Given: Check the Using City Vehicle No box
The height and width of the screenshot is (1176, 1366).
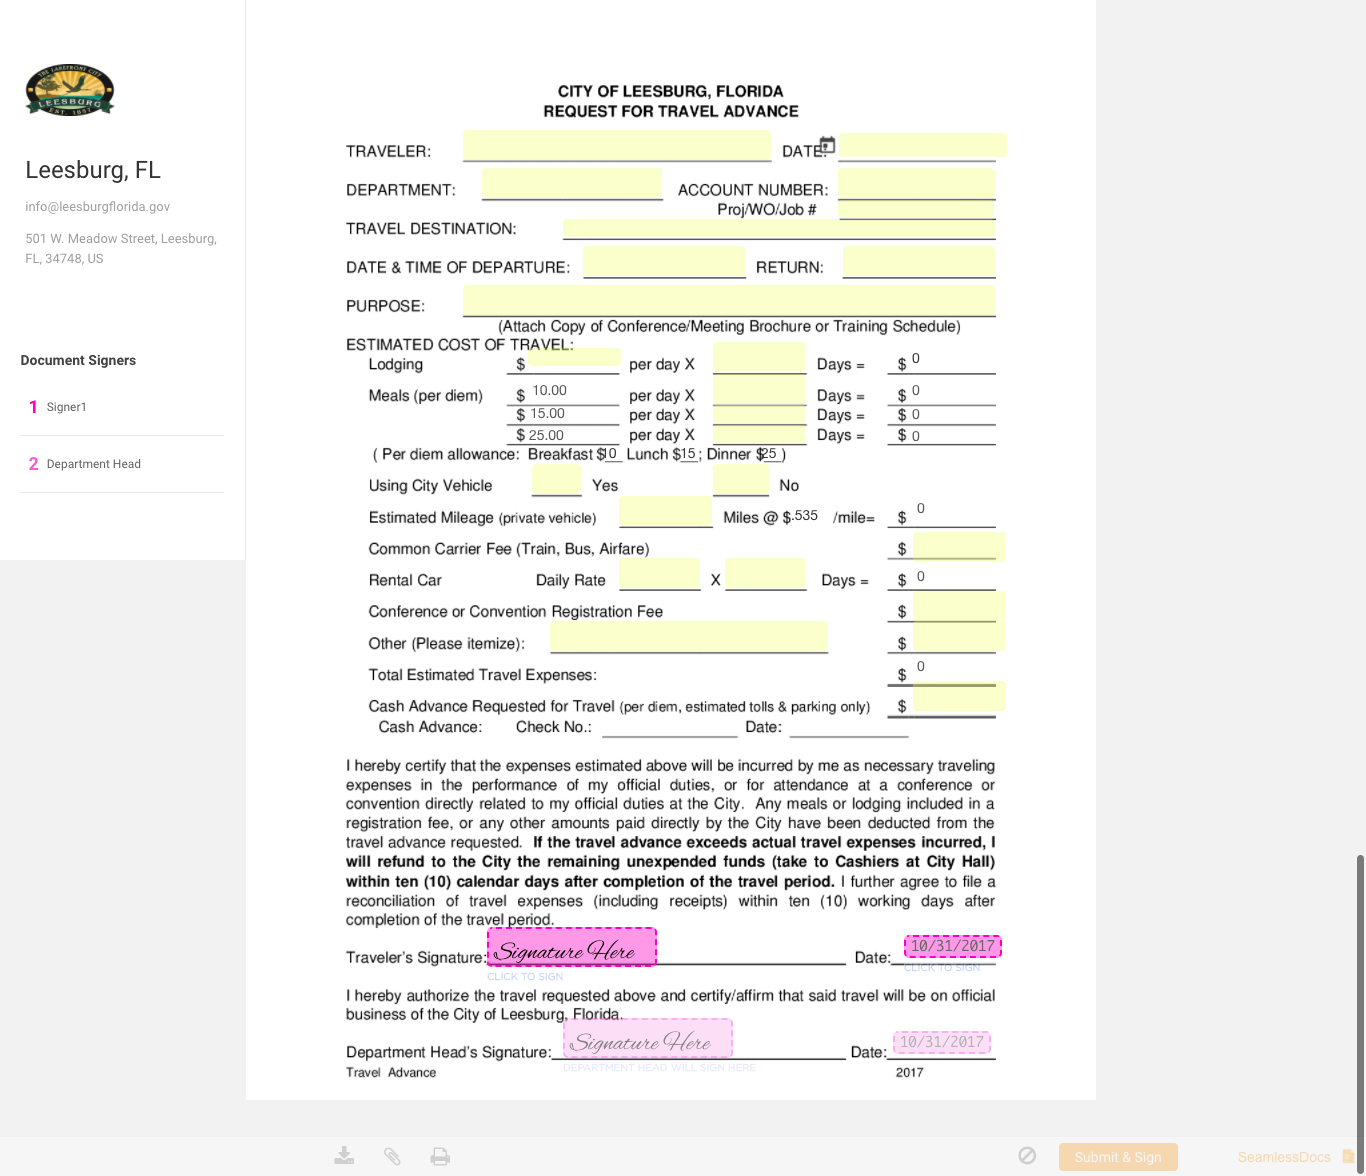Looking at the screenshot, I should point(741,479).
